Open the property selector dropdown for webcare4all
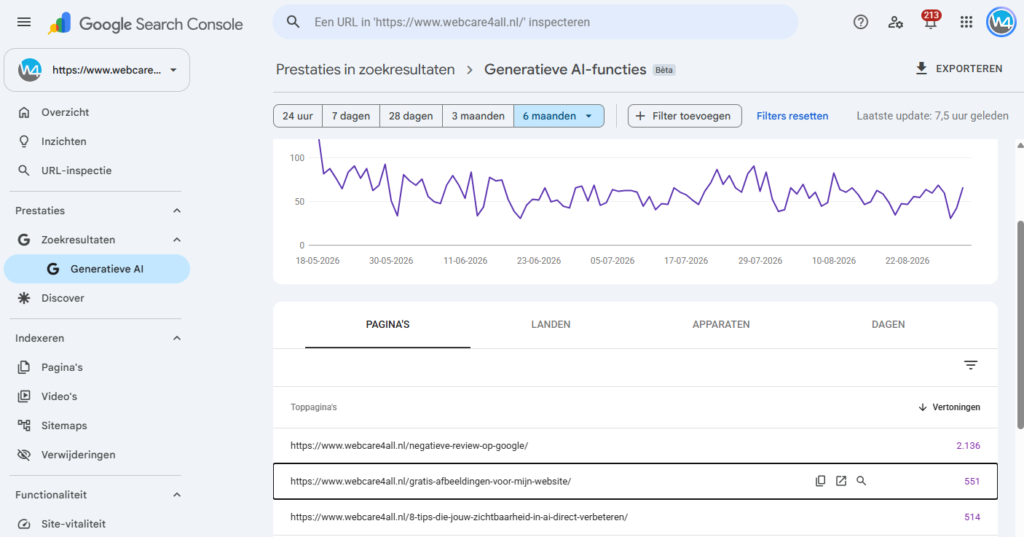 pos(97,70)
